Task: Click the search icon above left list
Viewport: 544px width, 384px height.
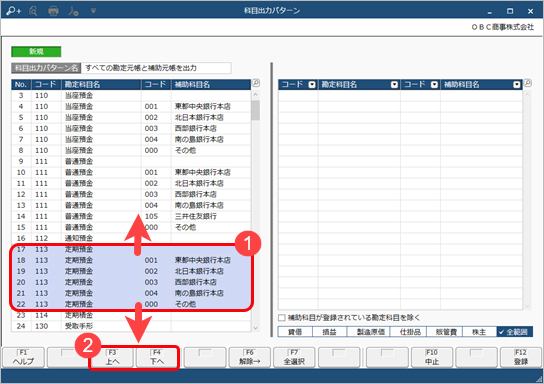Action: [256, 83]
